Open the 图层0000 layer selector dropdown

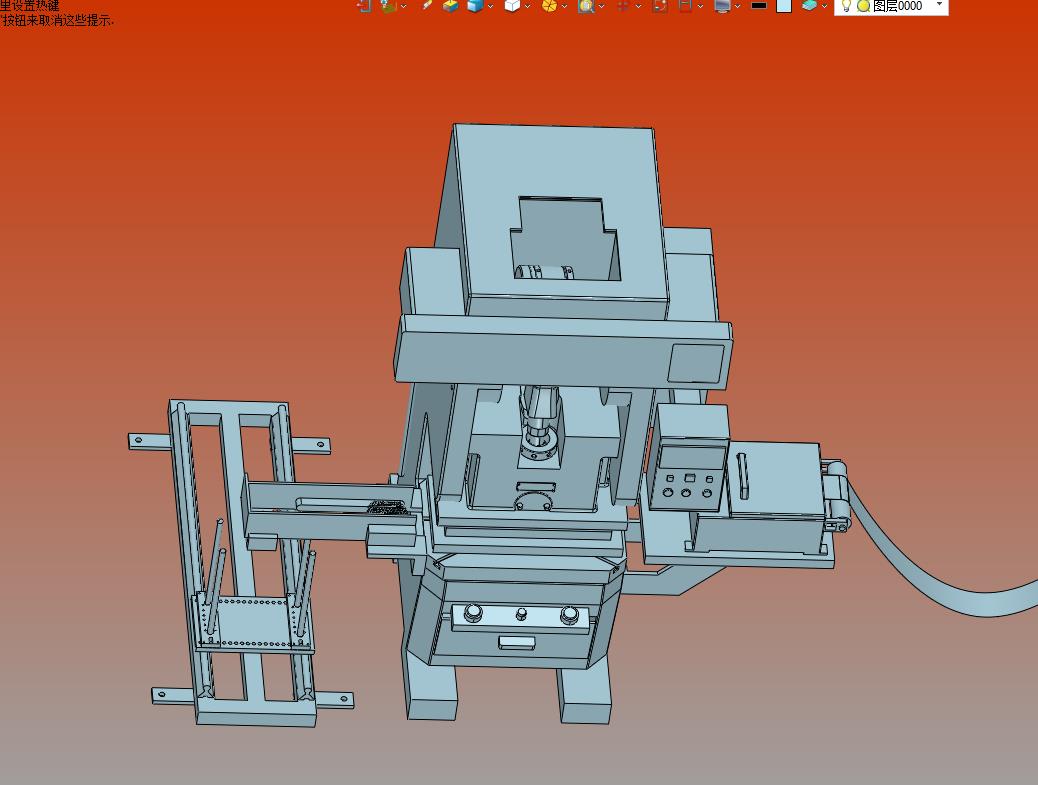939,4
